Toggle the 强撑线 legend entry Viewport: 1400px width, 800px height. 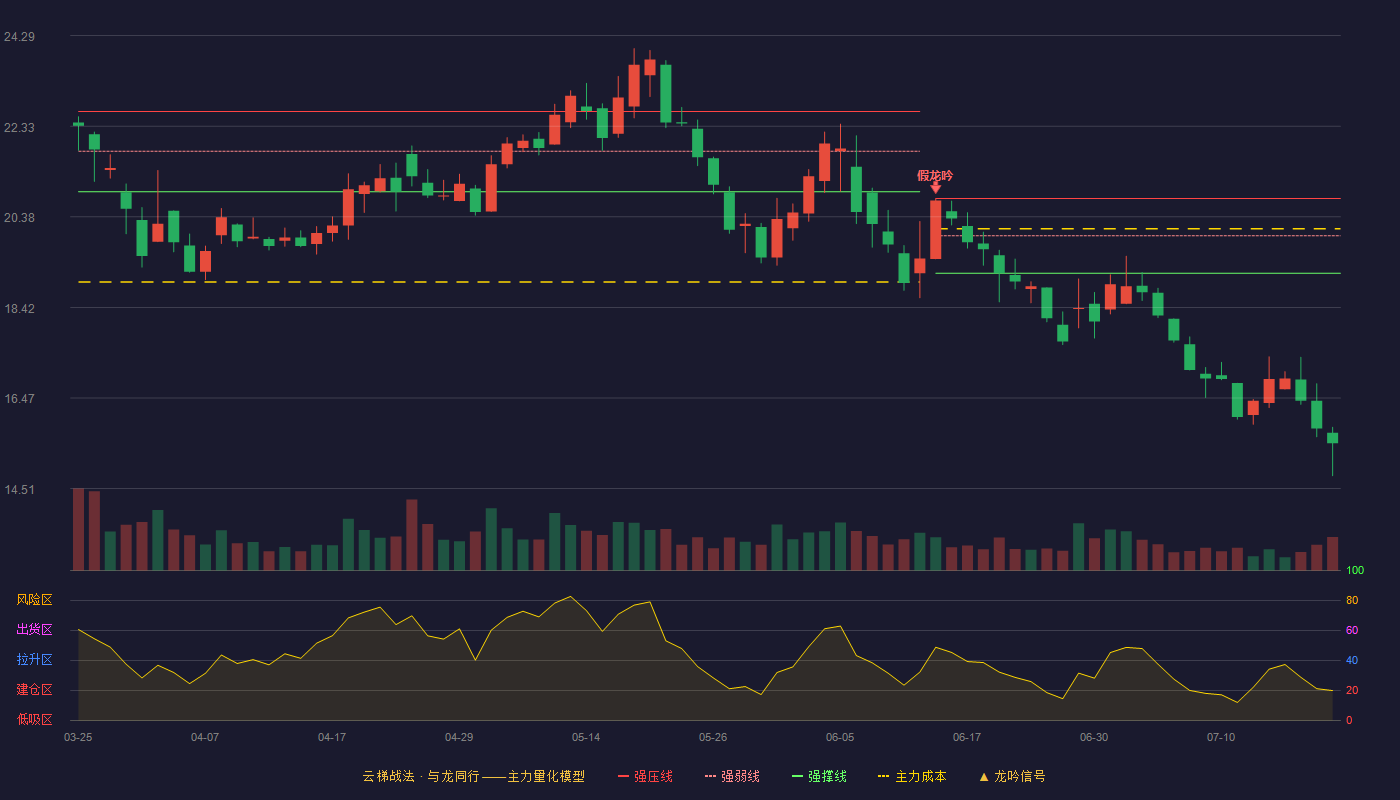(819, 776)
